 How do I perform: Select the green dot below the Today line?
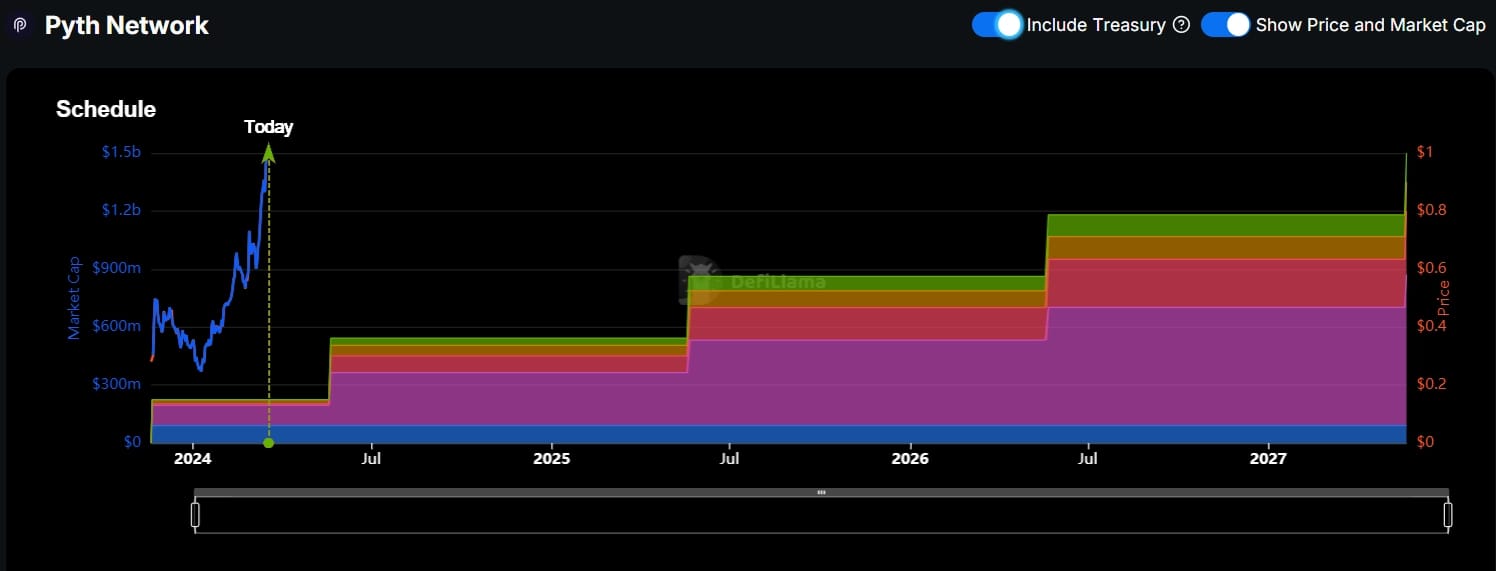click(268, 442)
